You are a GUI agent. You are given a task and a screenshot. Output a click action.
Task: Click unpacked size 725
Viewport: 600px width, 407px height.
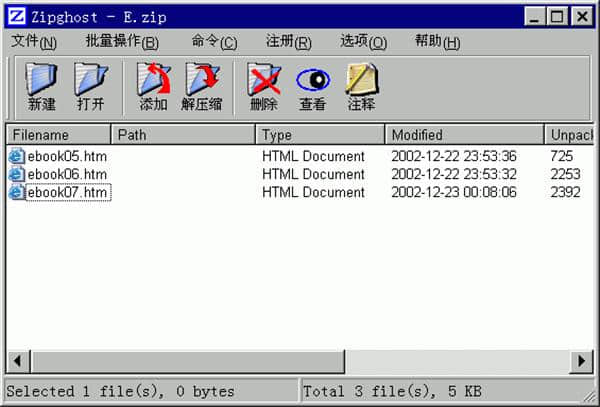pyautogui.click(x=561, y=156)
